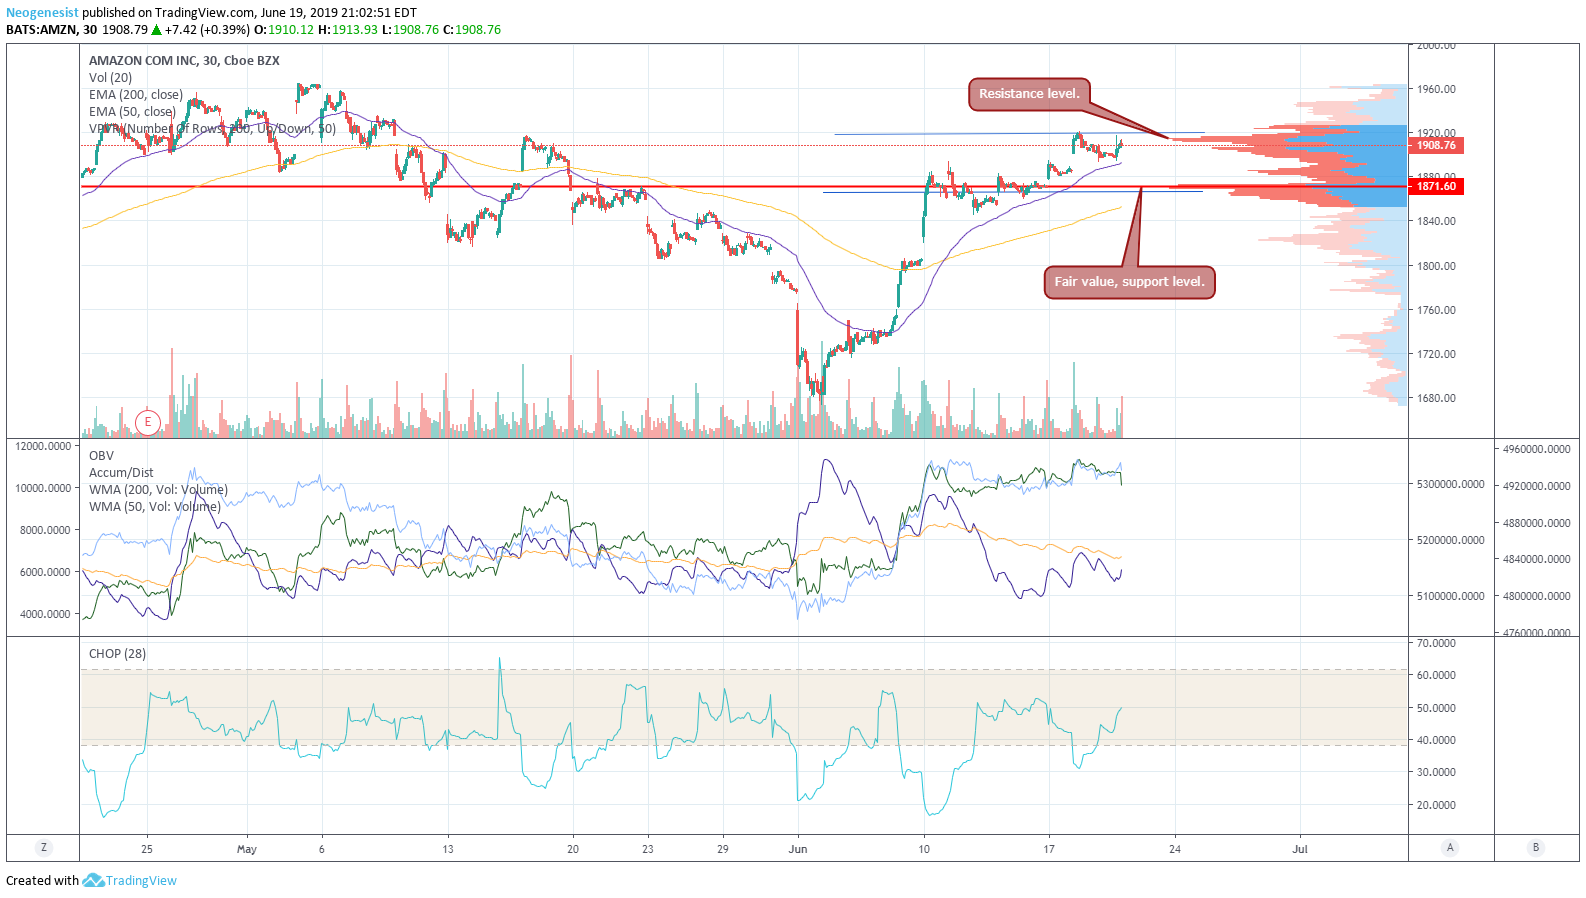Viewport: 1586px width, 898px height.
Task: Click the 'Jul' date on time axis
Action: coord(1300,849)
